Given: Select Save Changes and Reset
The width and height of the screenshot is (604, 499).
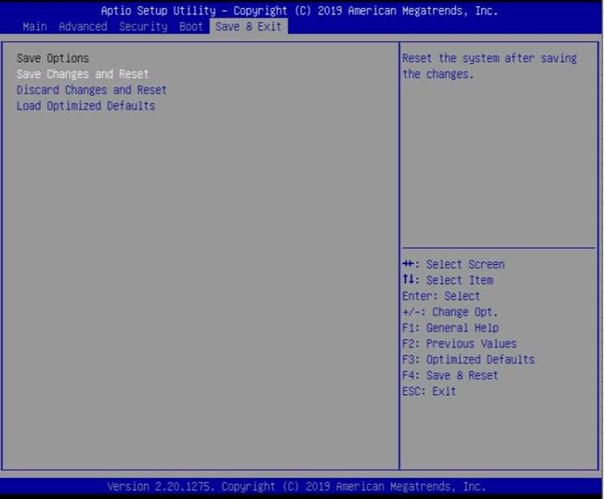Looking at the screenshot, I should [83, 74].
